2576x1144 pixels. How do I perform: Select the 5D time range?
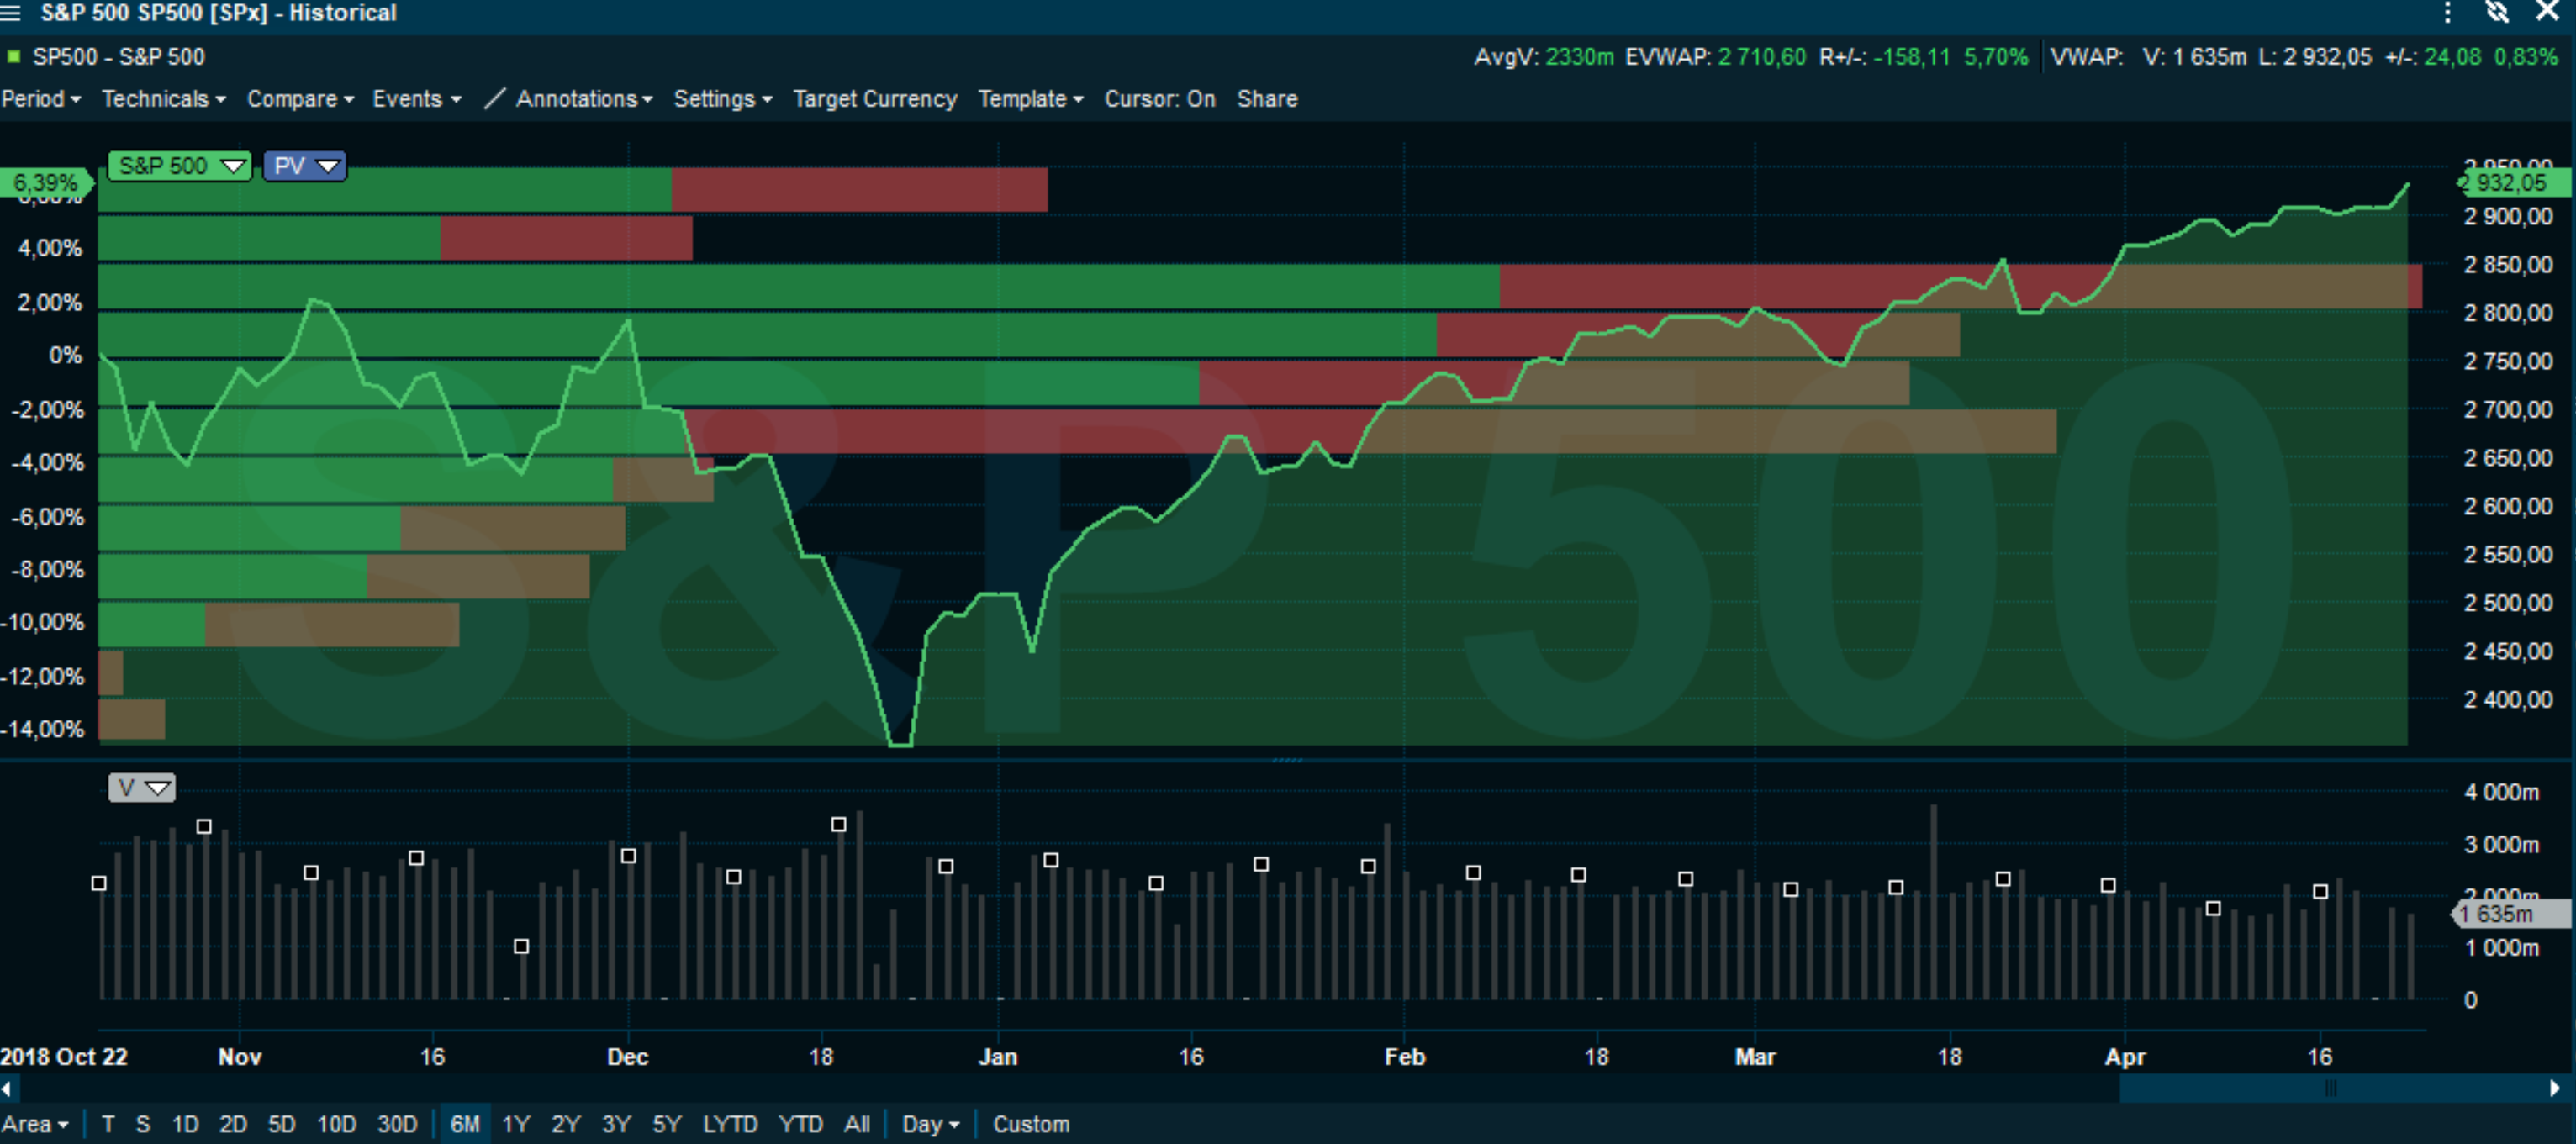point(281,1124)
